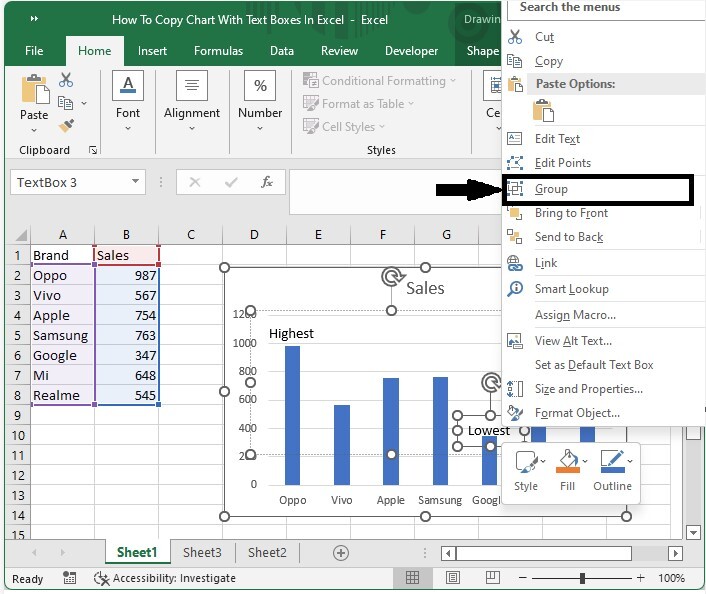
Task: Choose Format Object from context menu
Action: click(x=577, y=413)
